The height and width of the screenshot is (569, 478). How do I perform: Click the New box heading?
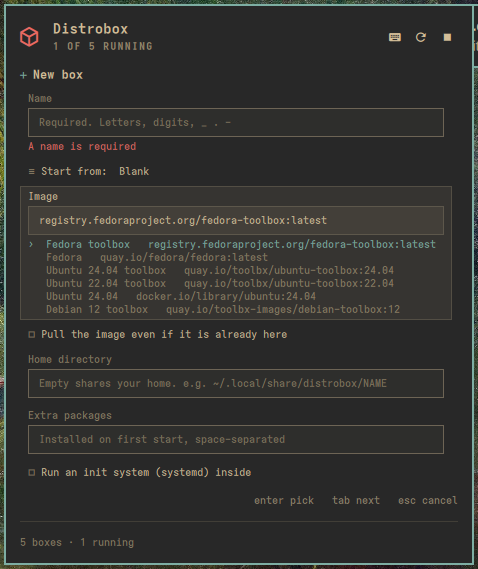pyautogui.click(x=58, y=75)
